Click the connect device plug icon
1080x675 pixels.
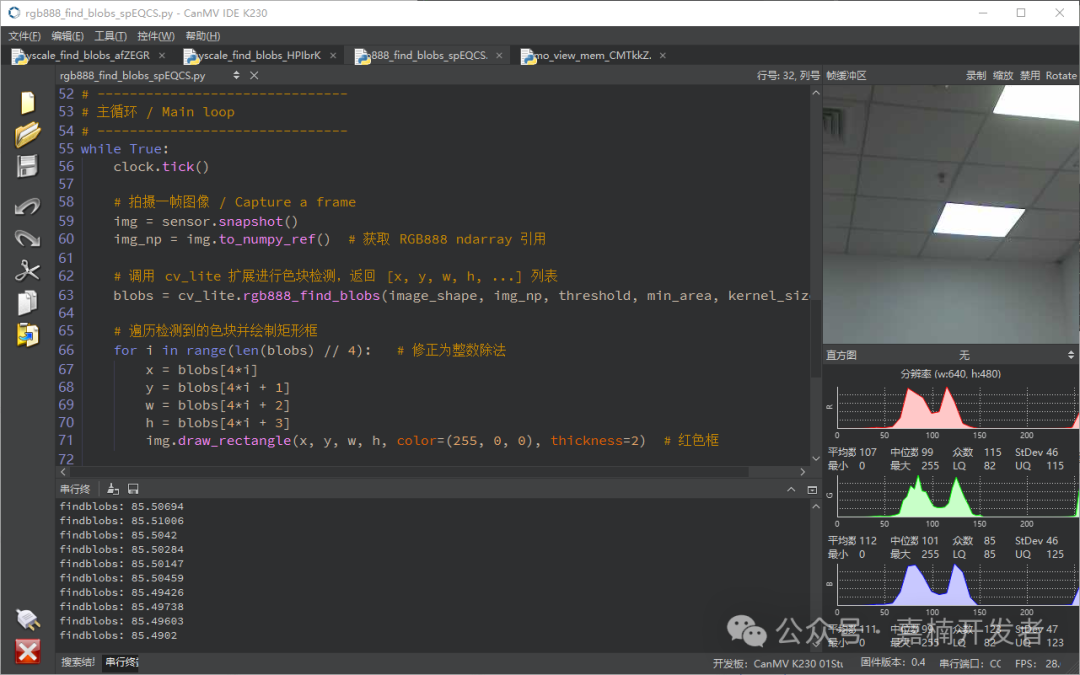tap(27, 620)
